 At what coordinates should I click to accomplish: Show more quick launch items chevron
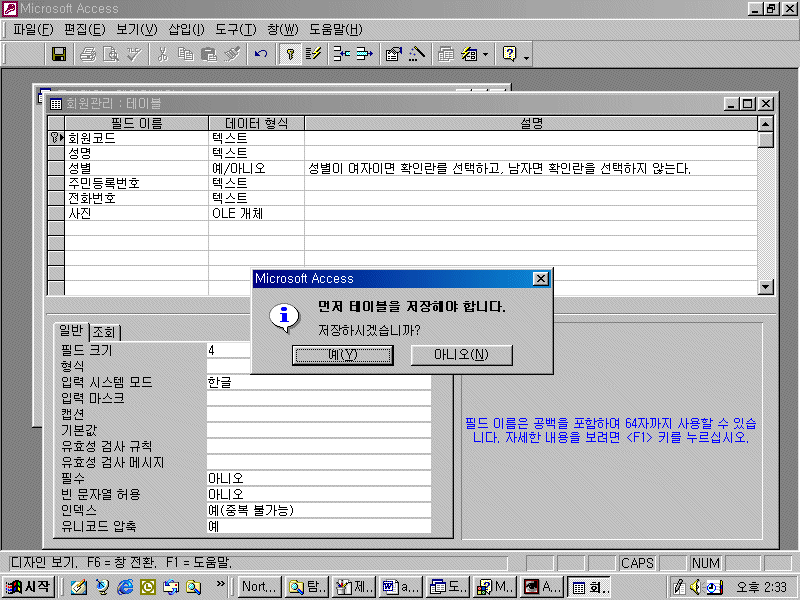[x=220, y=584]
